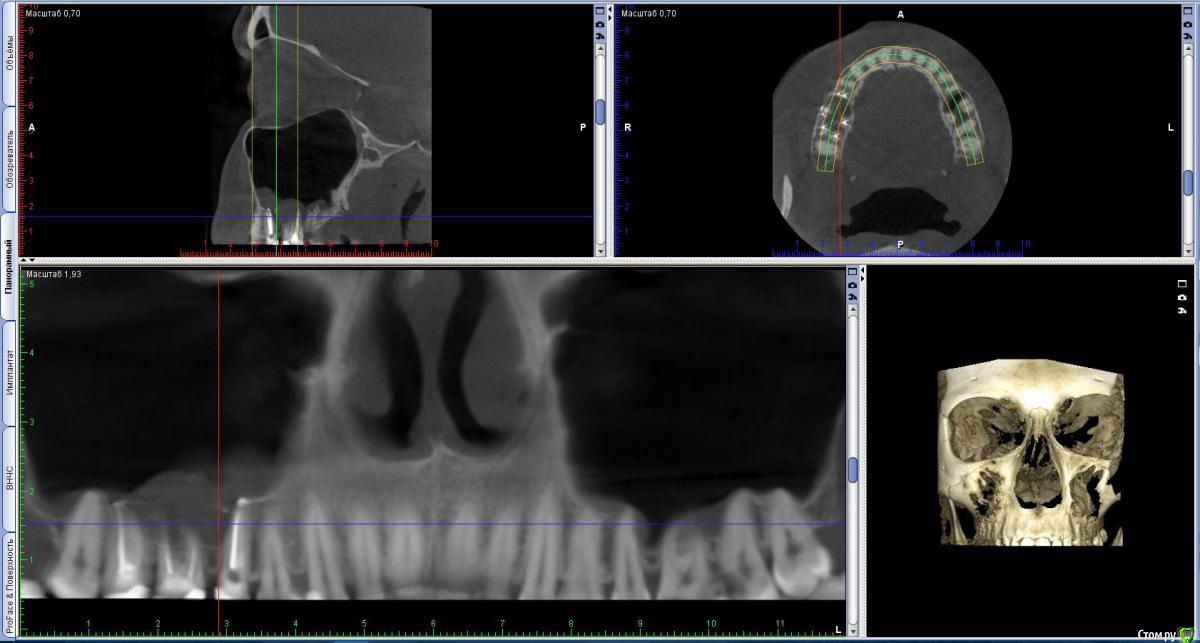This screenshot has height=643, width=1200.
Task: Maximize the axial view pane
Action: pyautogui.click(x=1188, y=11)
